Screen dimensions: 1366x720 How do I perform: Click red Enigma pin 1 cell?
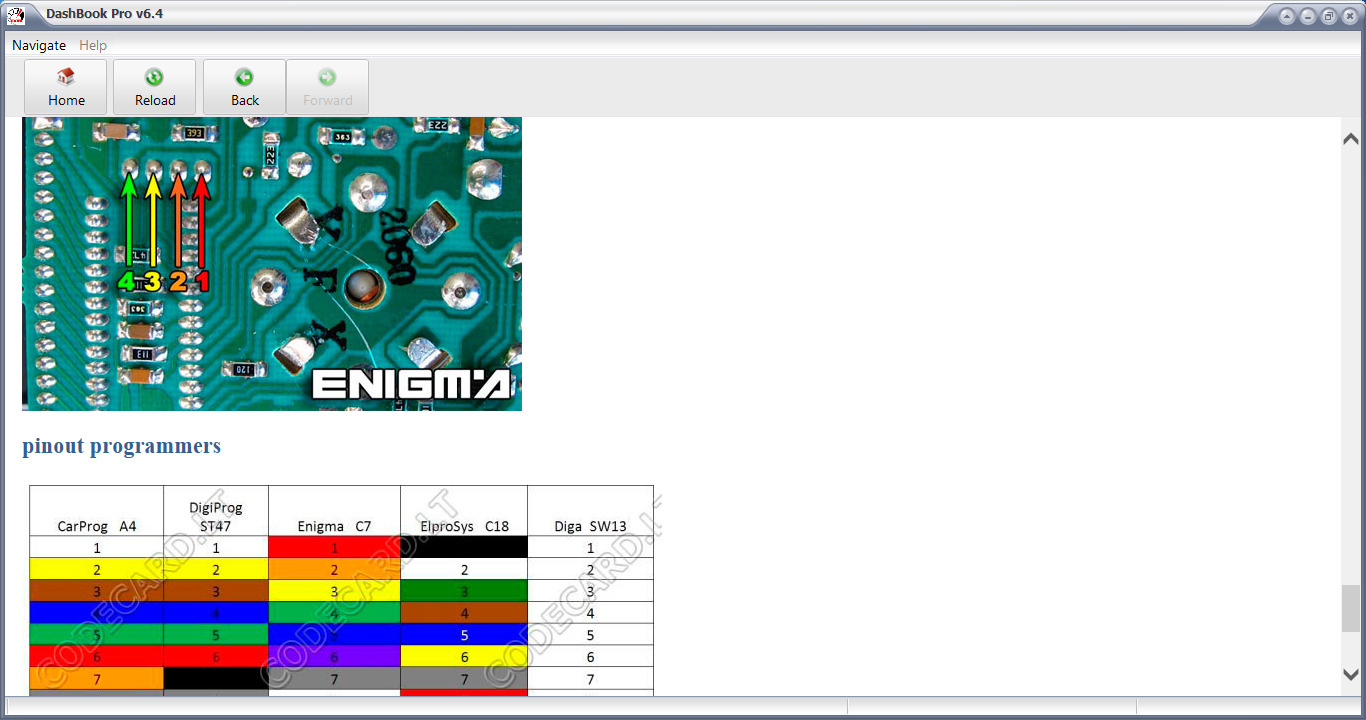pyautogui.click(x=334, y=548)
